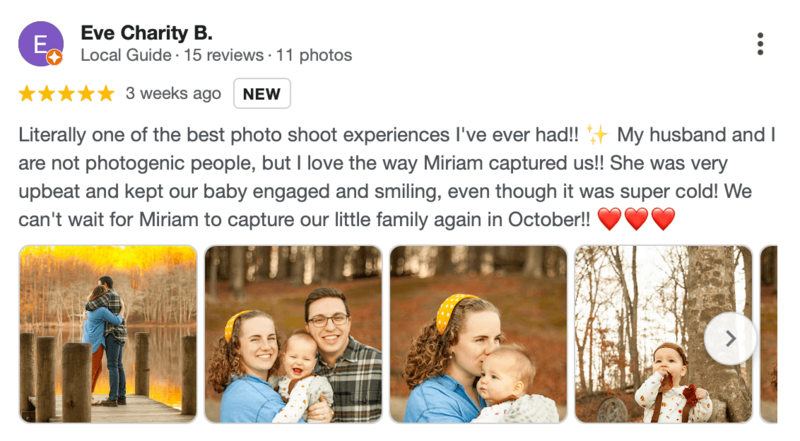Image resolution: width=800 pixels, height=441 pixels.
Task: Show next photos with the right arrow
Action: [x=730, y=339]
